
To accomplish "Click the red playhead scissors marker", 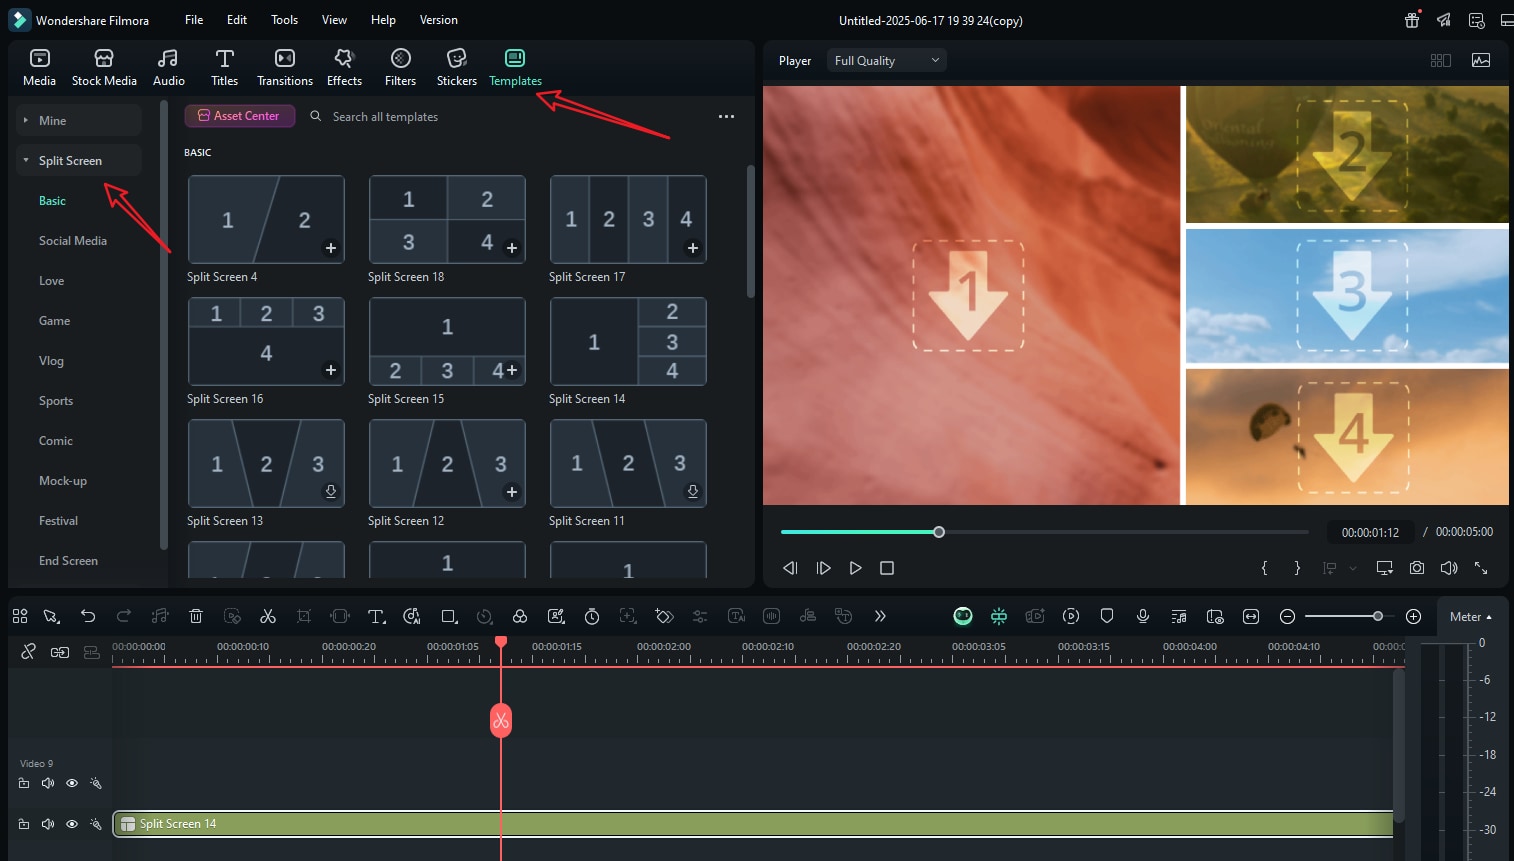I will click(501, 721).
